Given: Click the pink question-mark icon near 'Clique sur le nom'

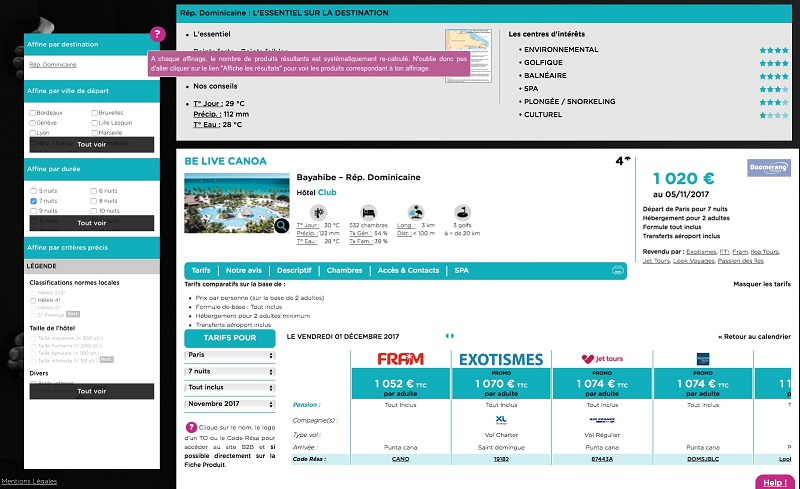Looking at the screenshot, I should point(191,427).
